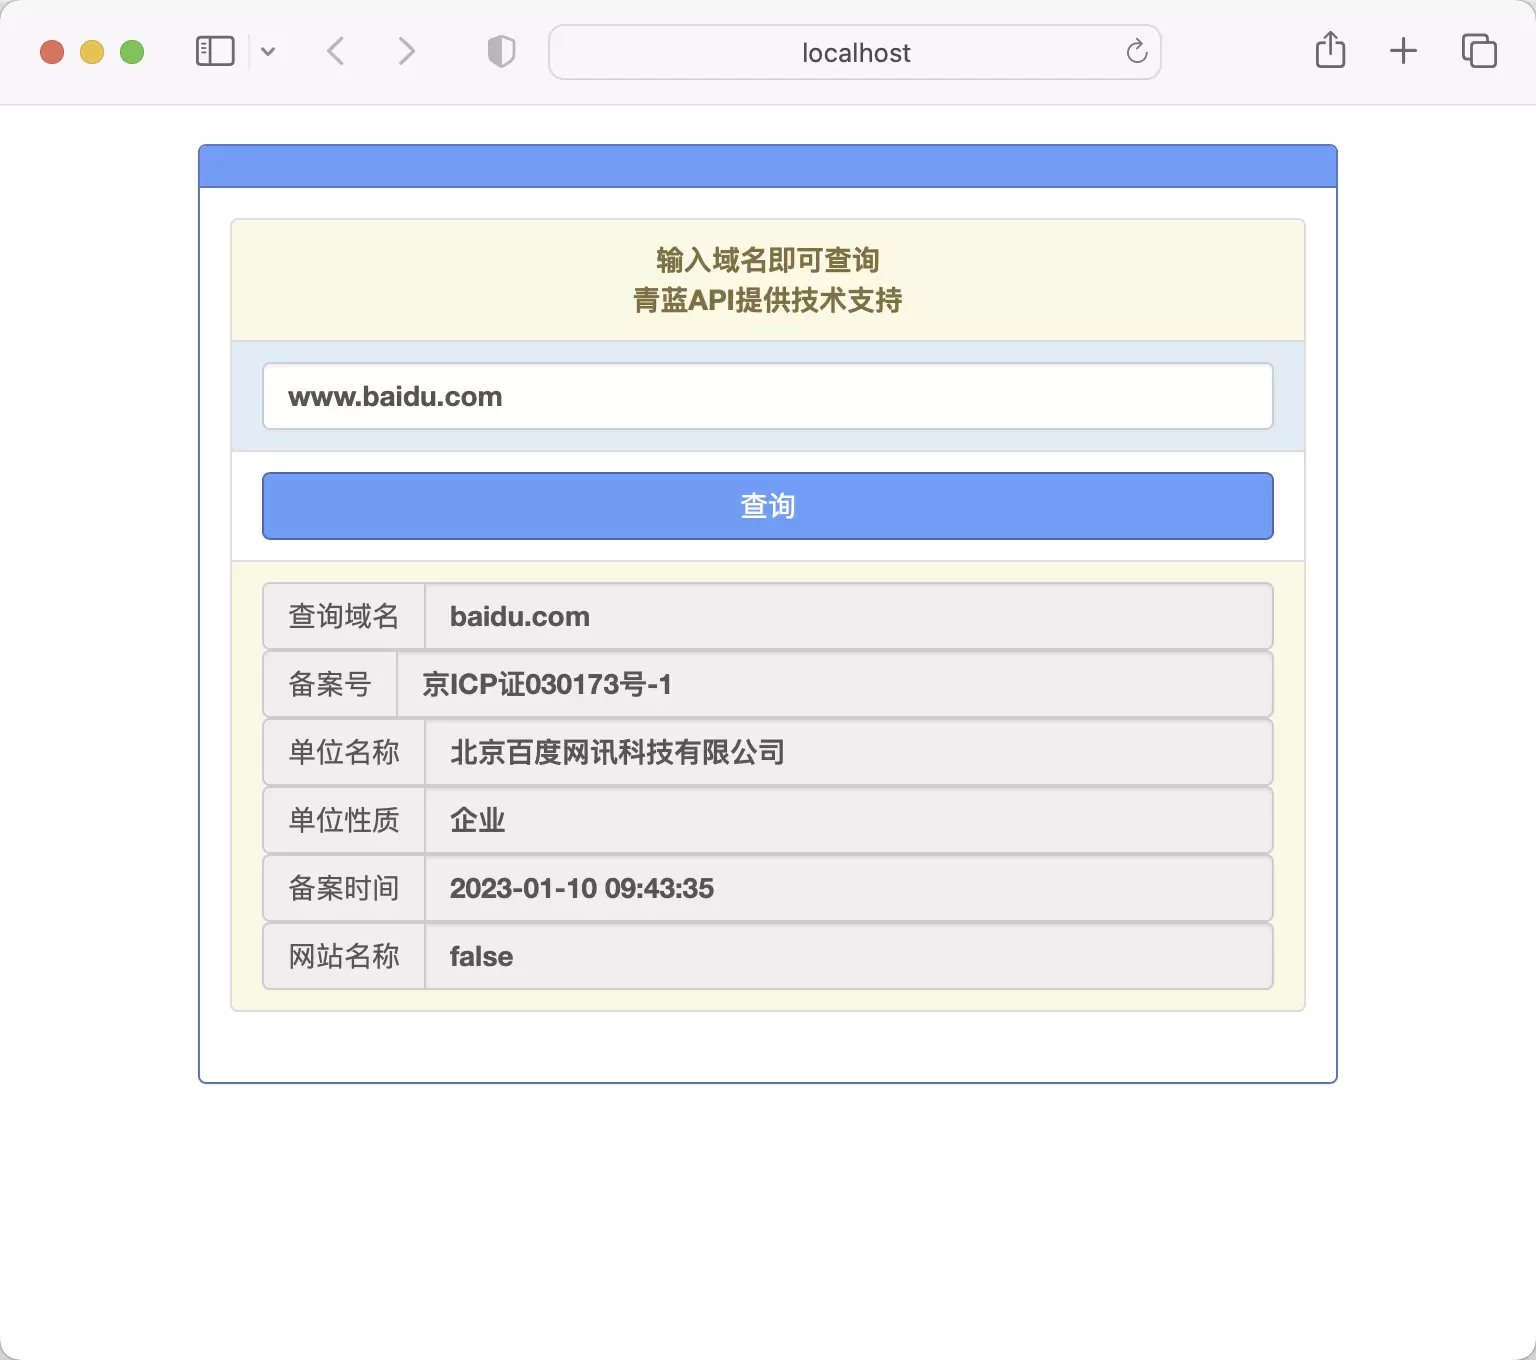This screenshot has height=1360, width=1536.
Task: Select the 单位名称 label cell
Action: 344,752
